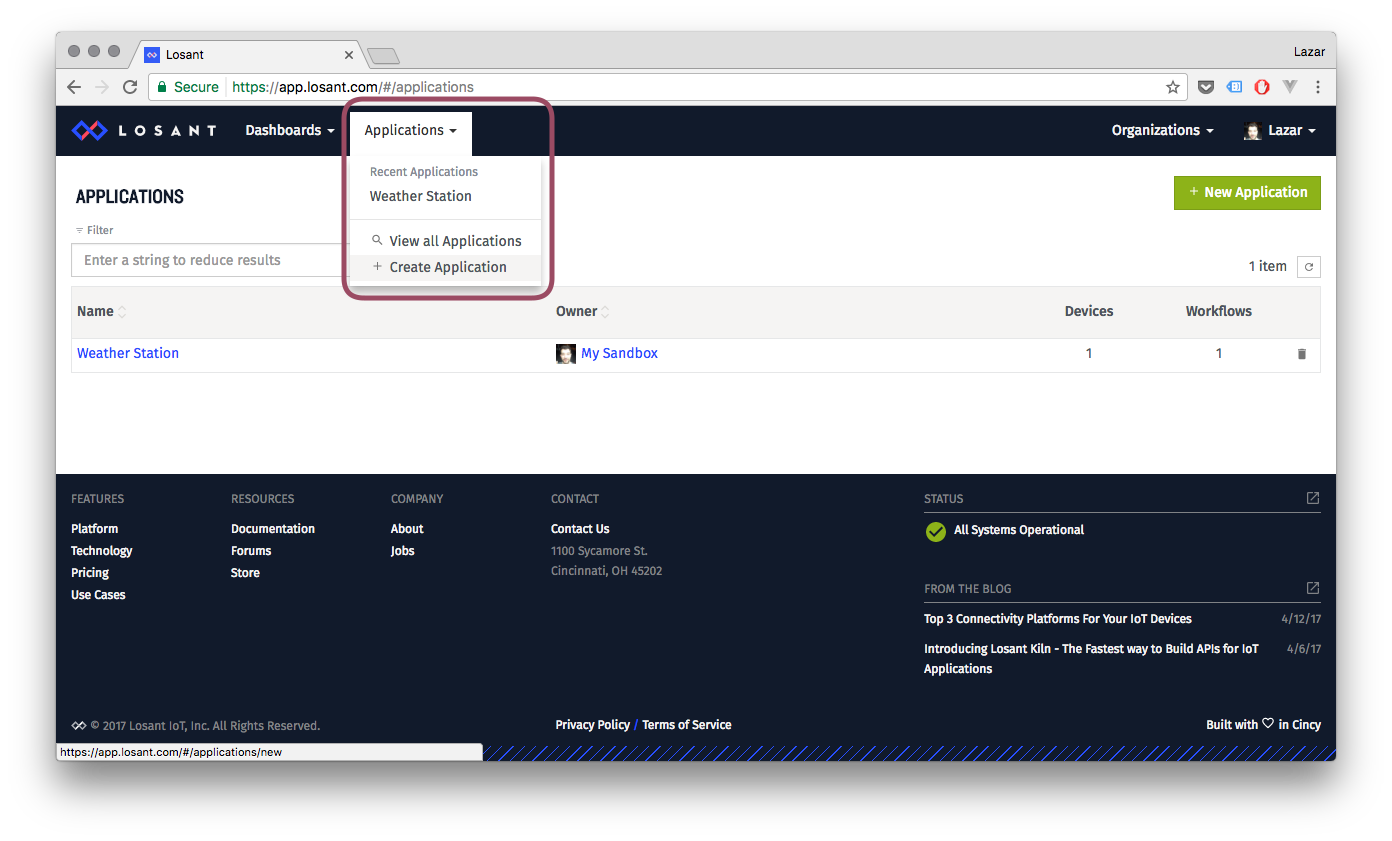Choose View all Applications in the dropdown
The width and height of the screenshot is (1392, 841).
(x=455, y=241)
